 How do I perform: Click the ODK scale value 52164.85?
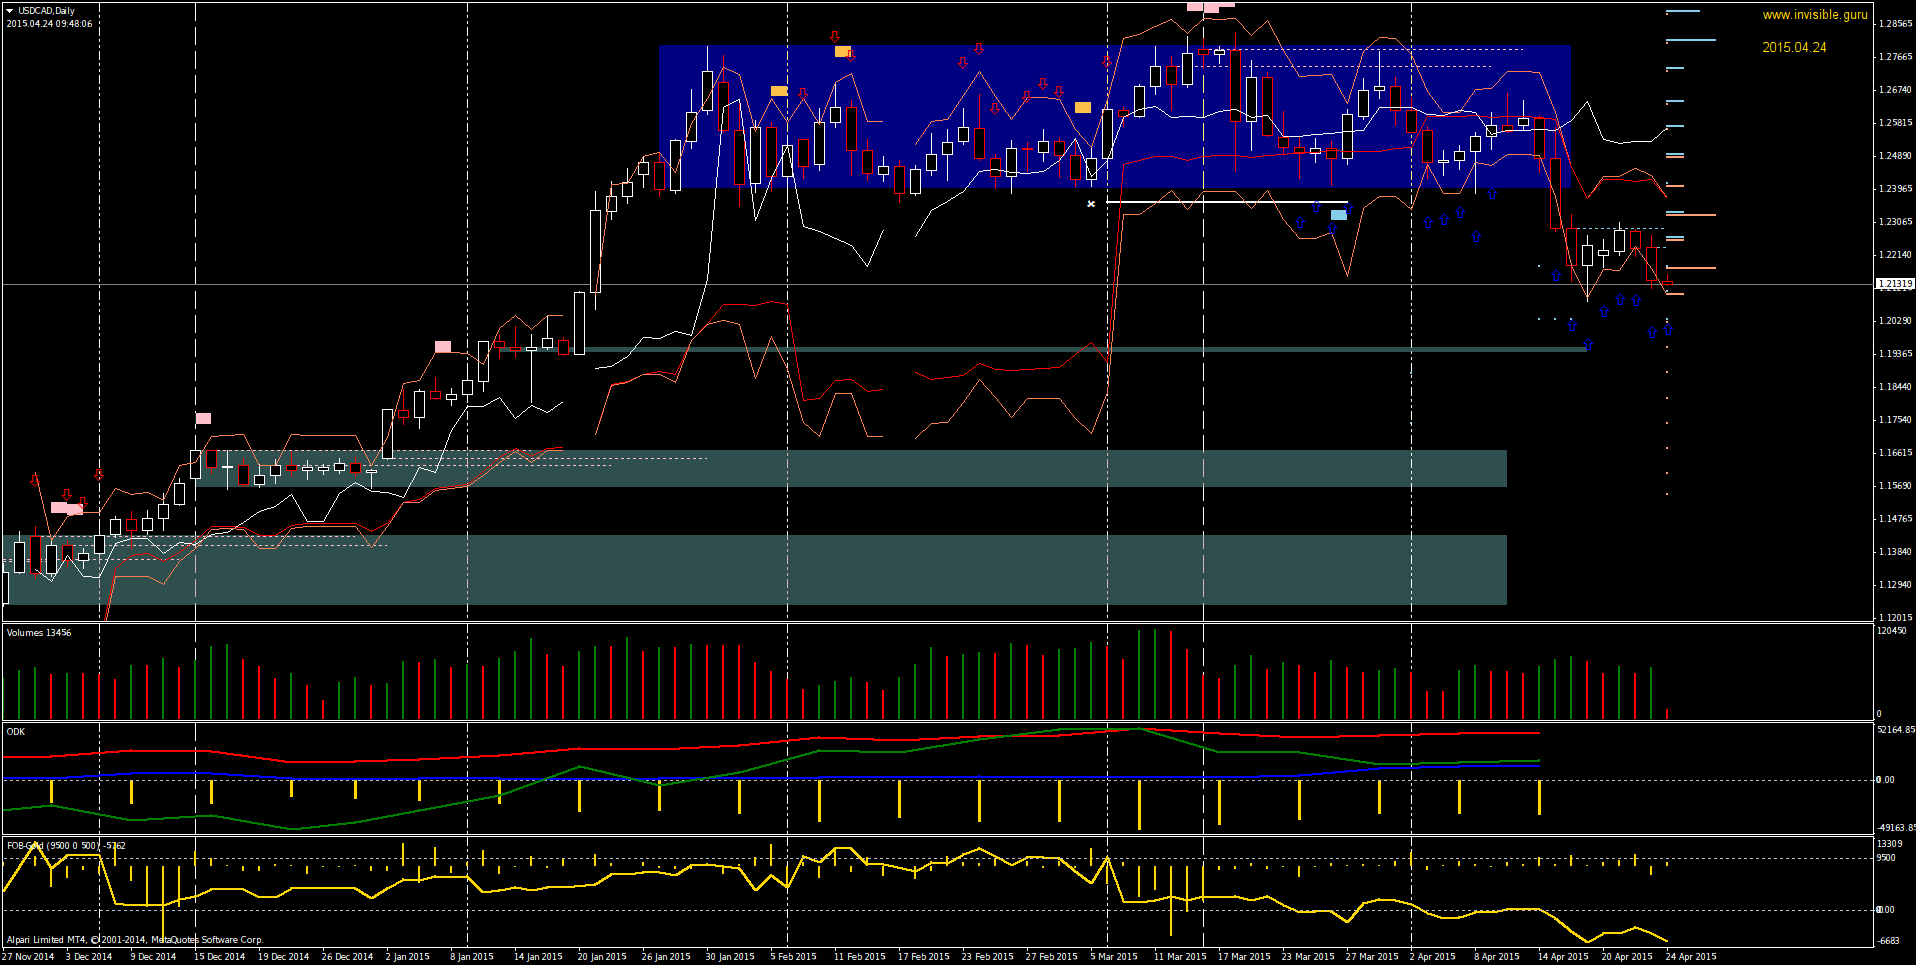pos(1896,730)
